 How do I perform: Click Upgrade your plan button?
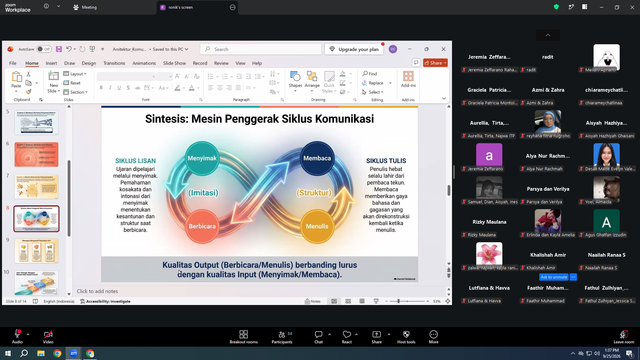coord(354,49)
